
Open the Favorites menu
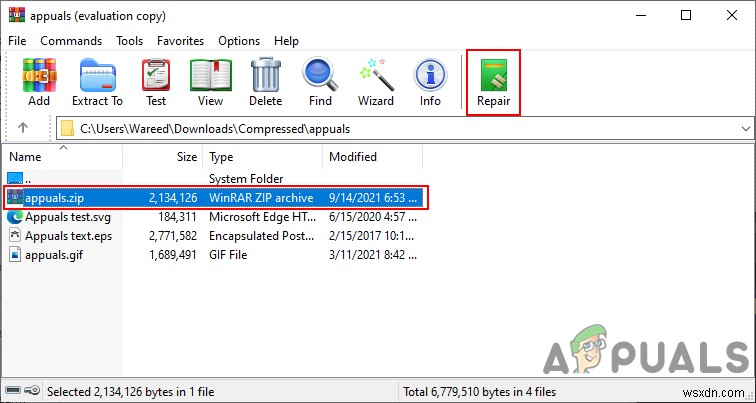(180, 41)
